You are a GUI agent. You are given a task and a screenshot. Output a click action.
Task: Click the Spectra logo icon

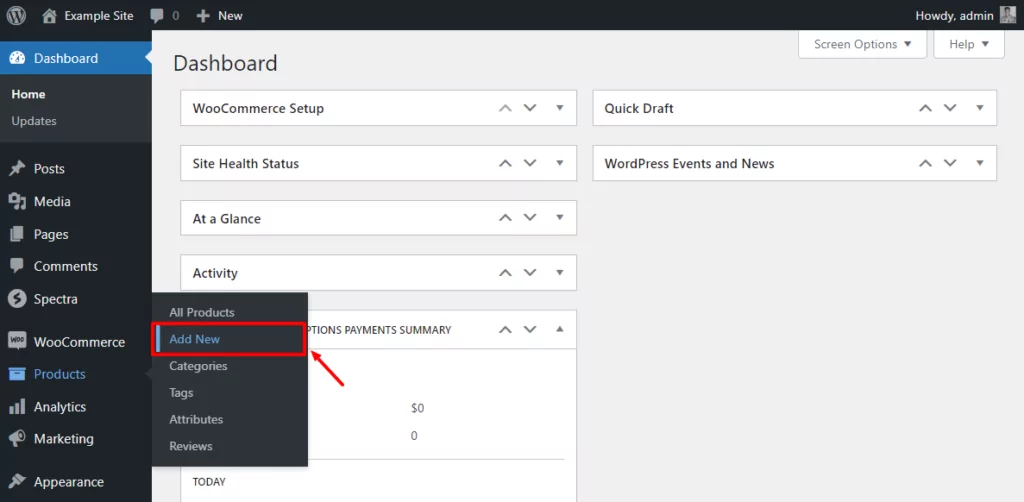coord(17,299)
